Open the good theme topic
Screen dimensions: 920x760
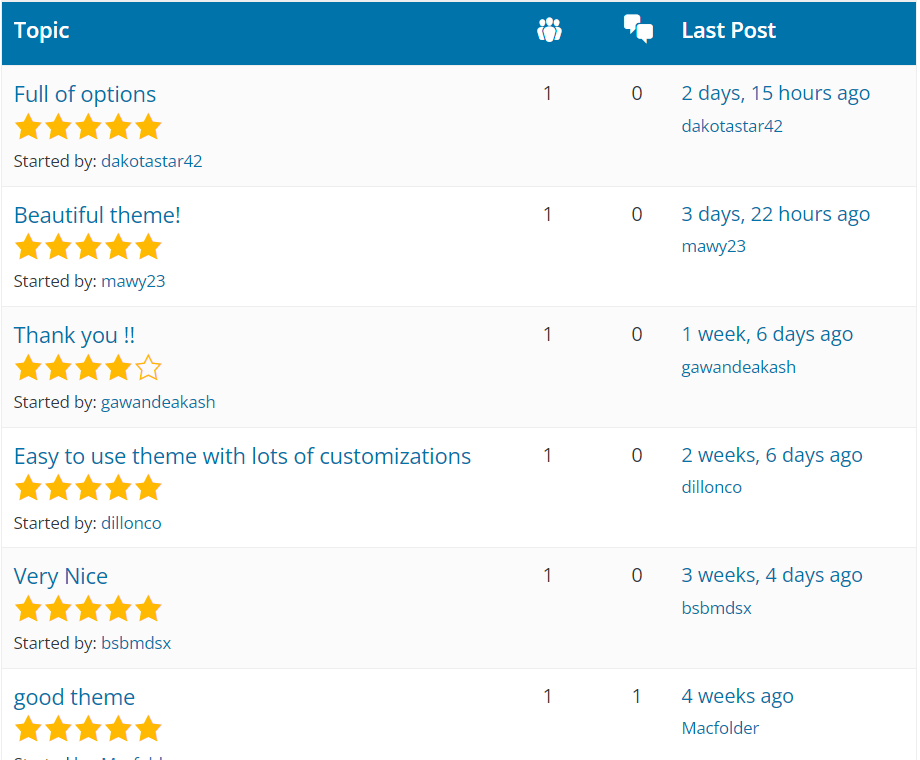74,697
